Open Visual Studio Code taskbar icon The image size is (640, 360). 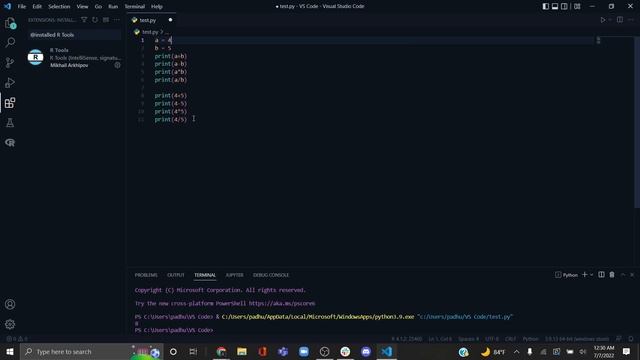pyautogui.click(x=387, y=351)
